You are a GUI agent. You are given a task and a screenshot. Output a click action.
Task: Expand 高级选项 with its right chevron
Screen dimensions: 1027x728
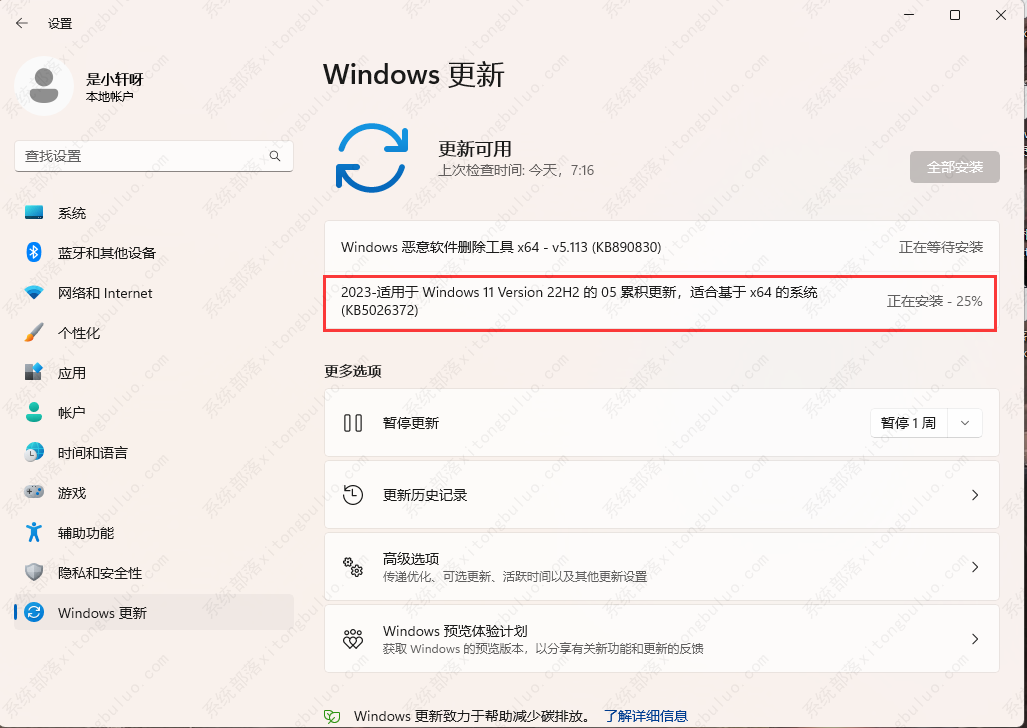point(975,567)
